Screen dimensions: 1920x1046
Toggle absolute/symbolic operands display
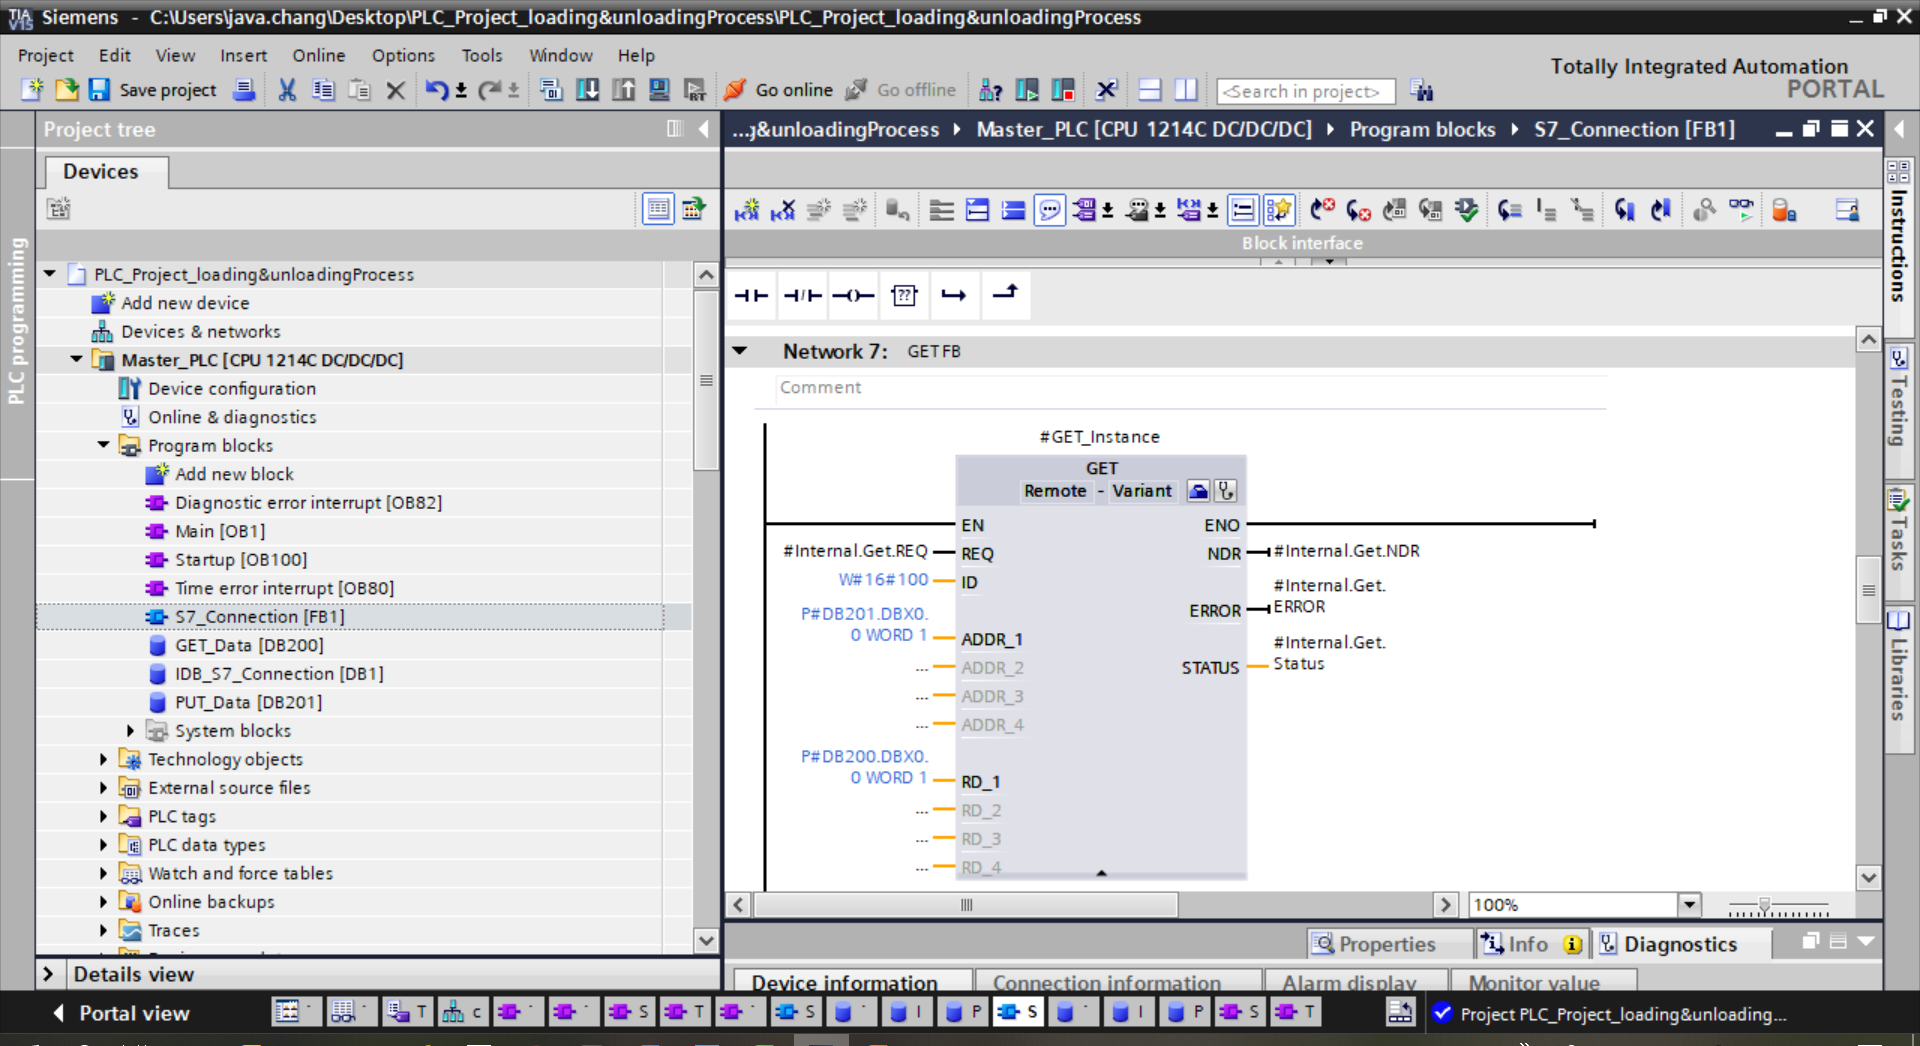[1084, 209]
